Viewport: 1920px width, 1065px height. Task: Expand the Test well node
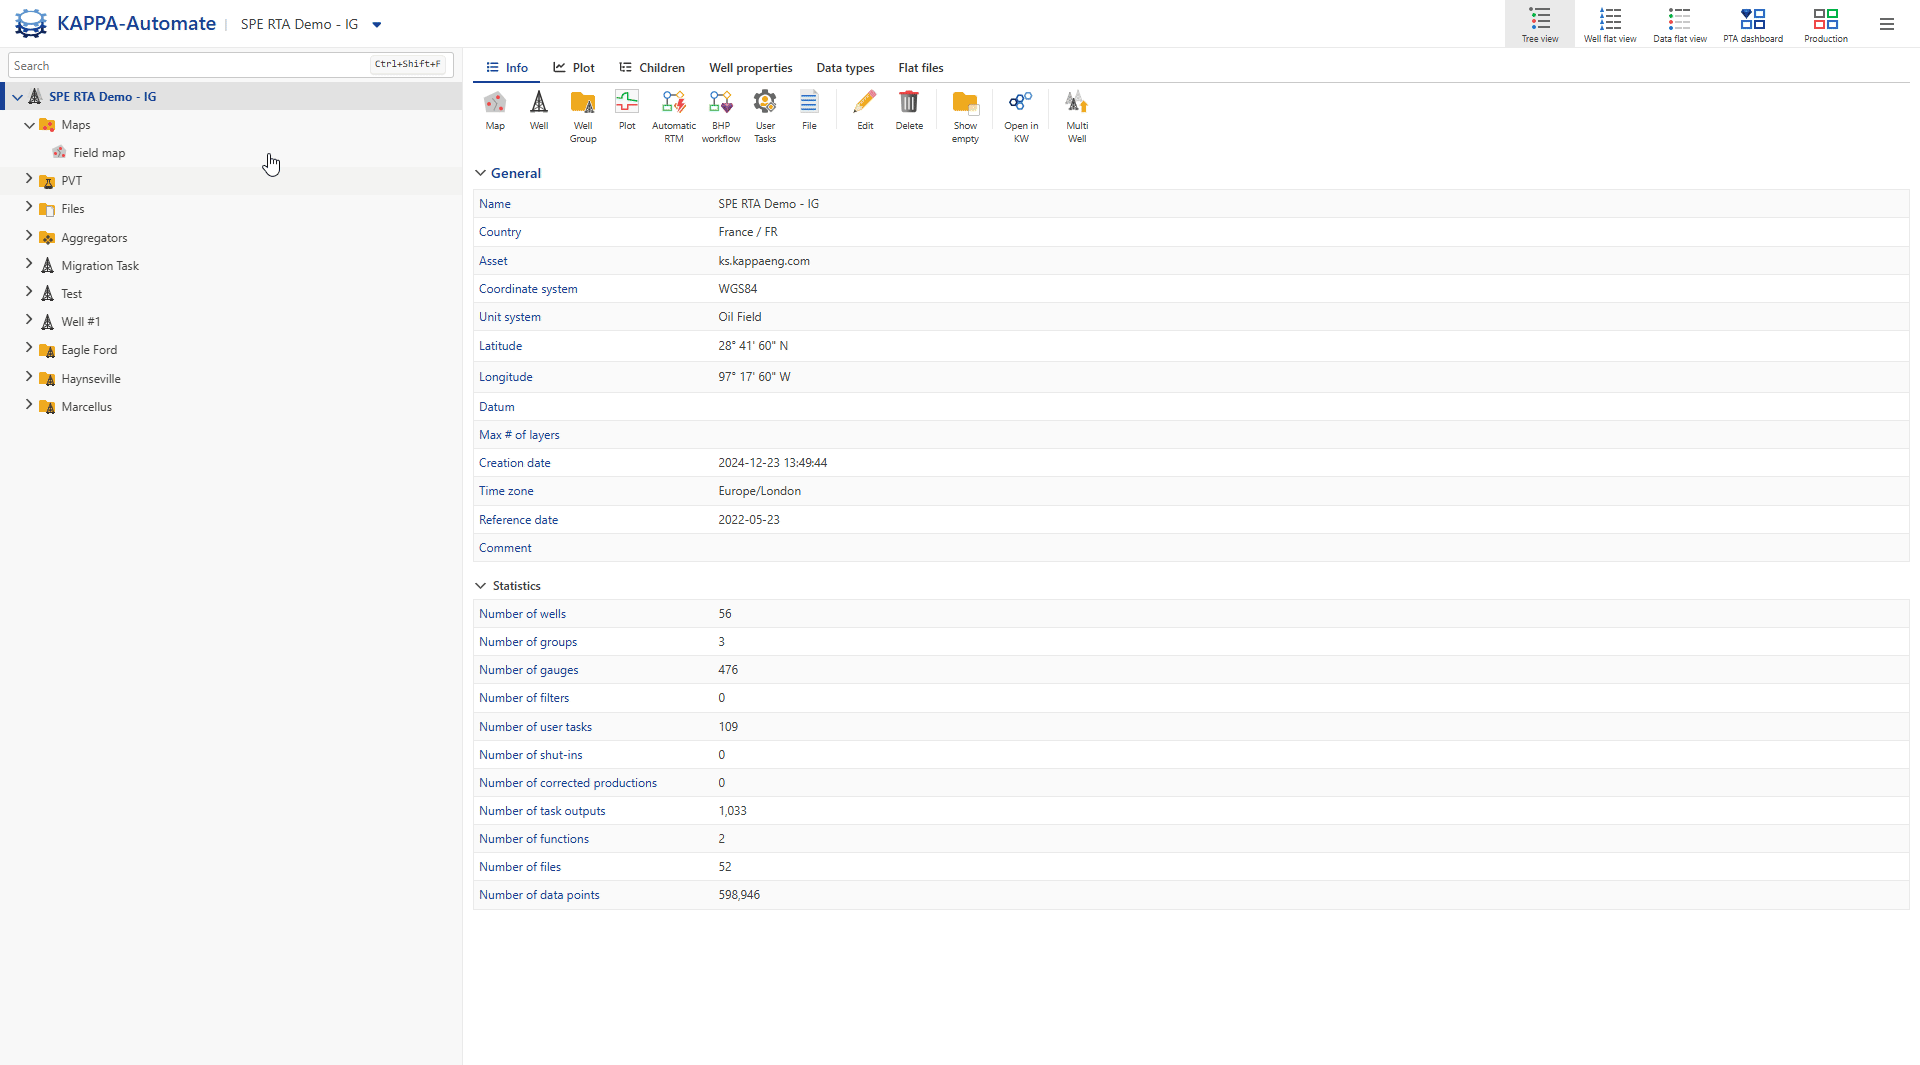29,292
